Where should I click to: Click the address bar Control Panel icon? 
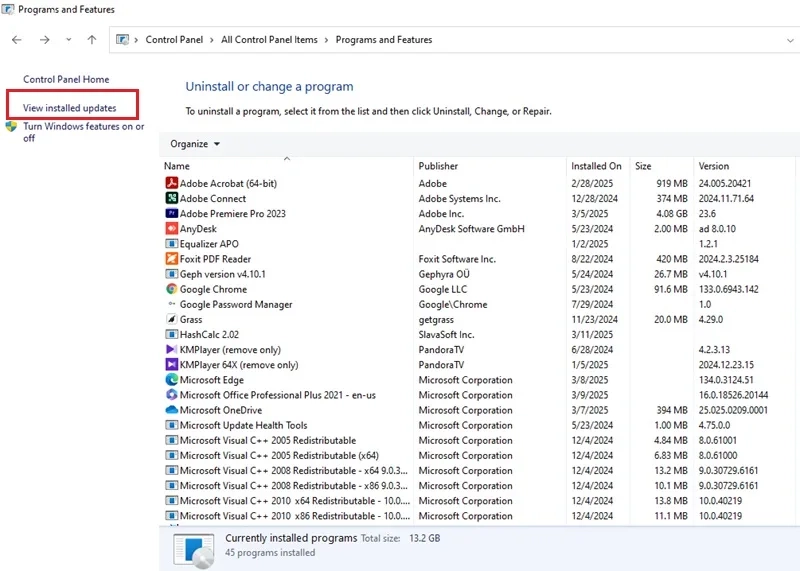point(122,39)
